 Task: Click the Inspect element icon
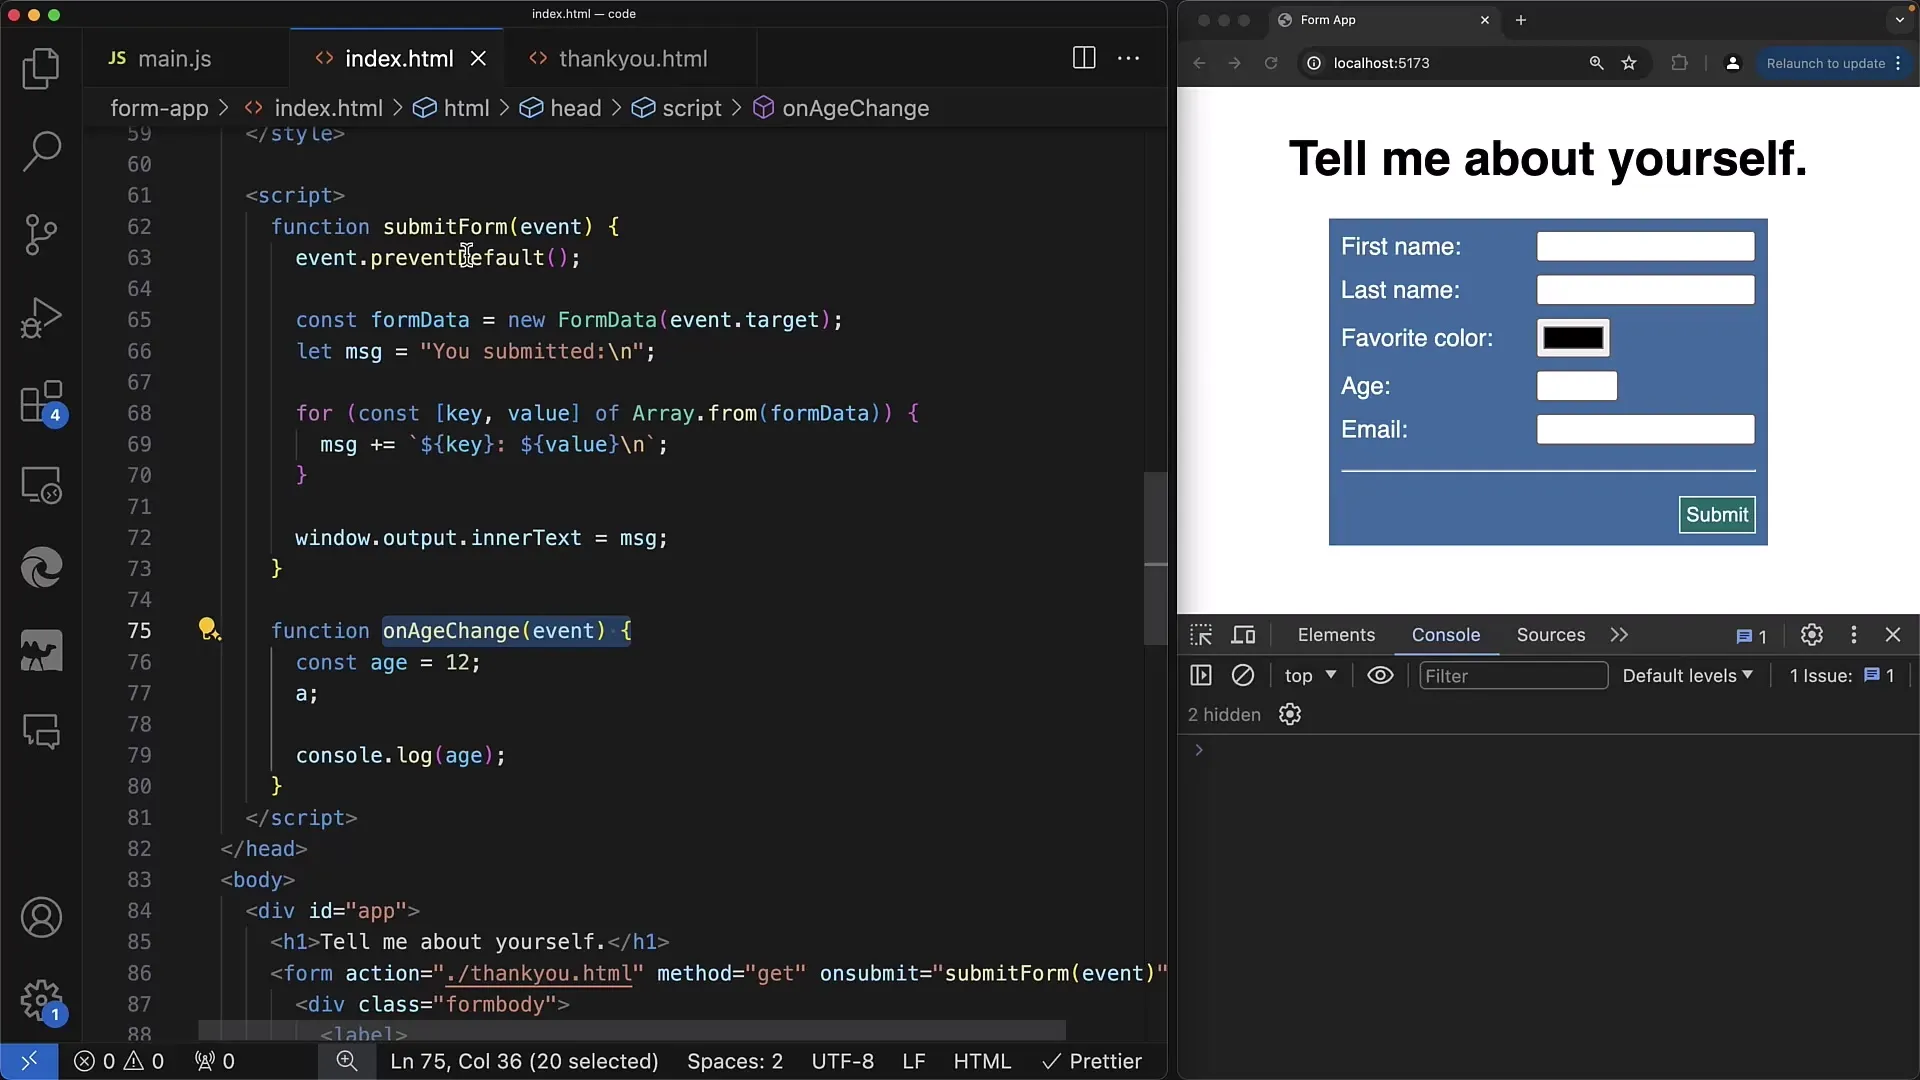click(1200, 634)
